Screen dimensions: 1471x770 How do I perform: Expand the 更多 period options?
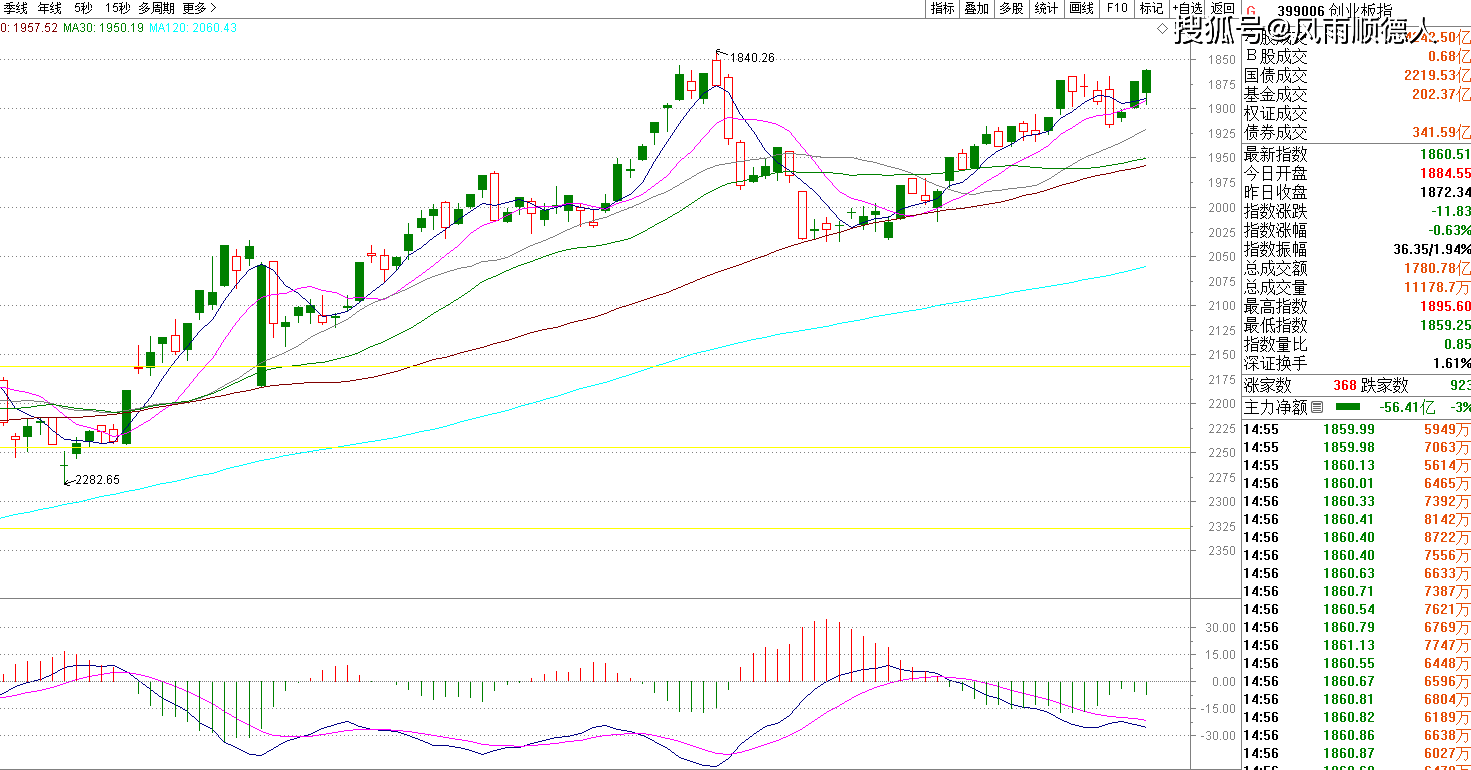point(199,8)
